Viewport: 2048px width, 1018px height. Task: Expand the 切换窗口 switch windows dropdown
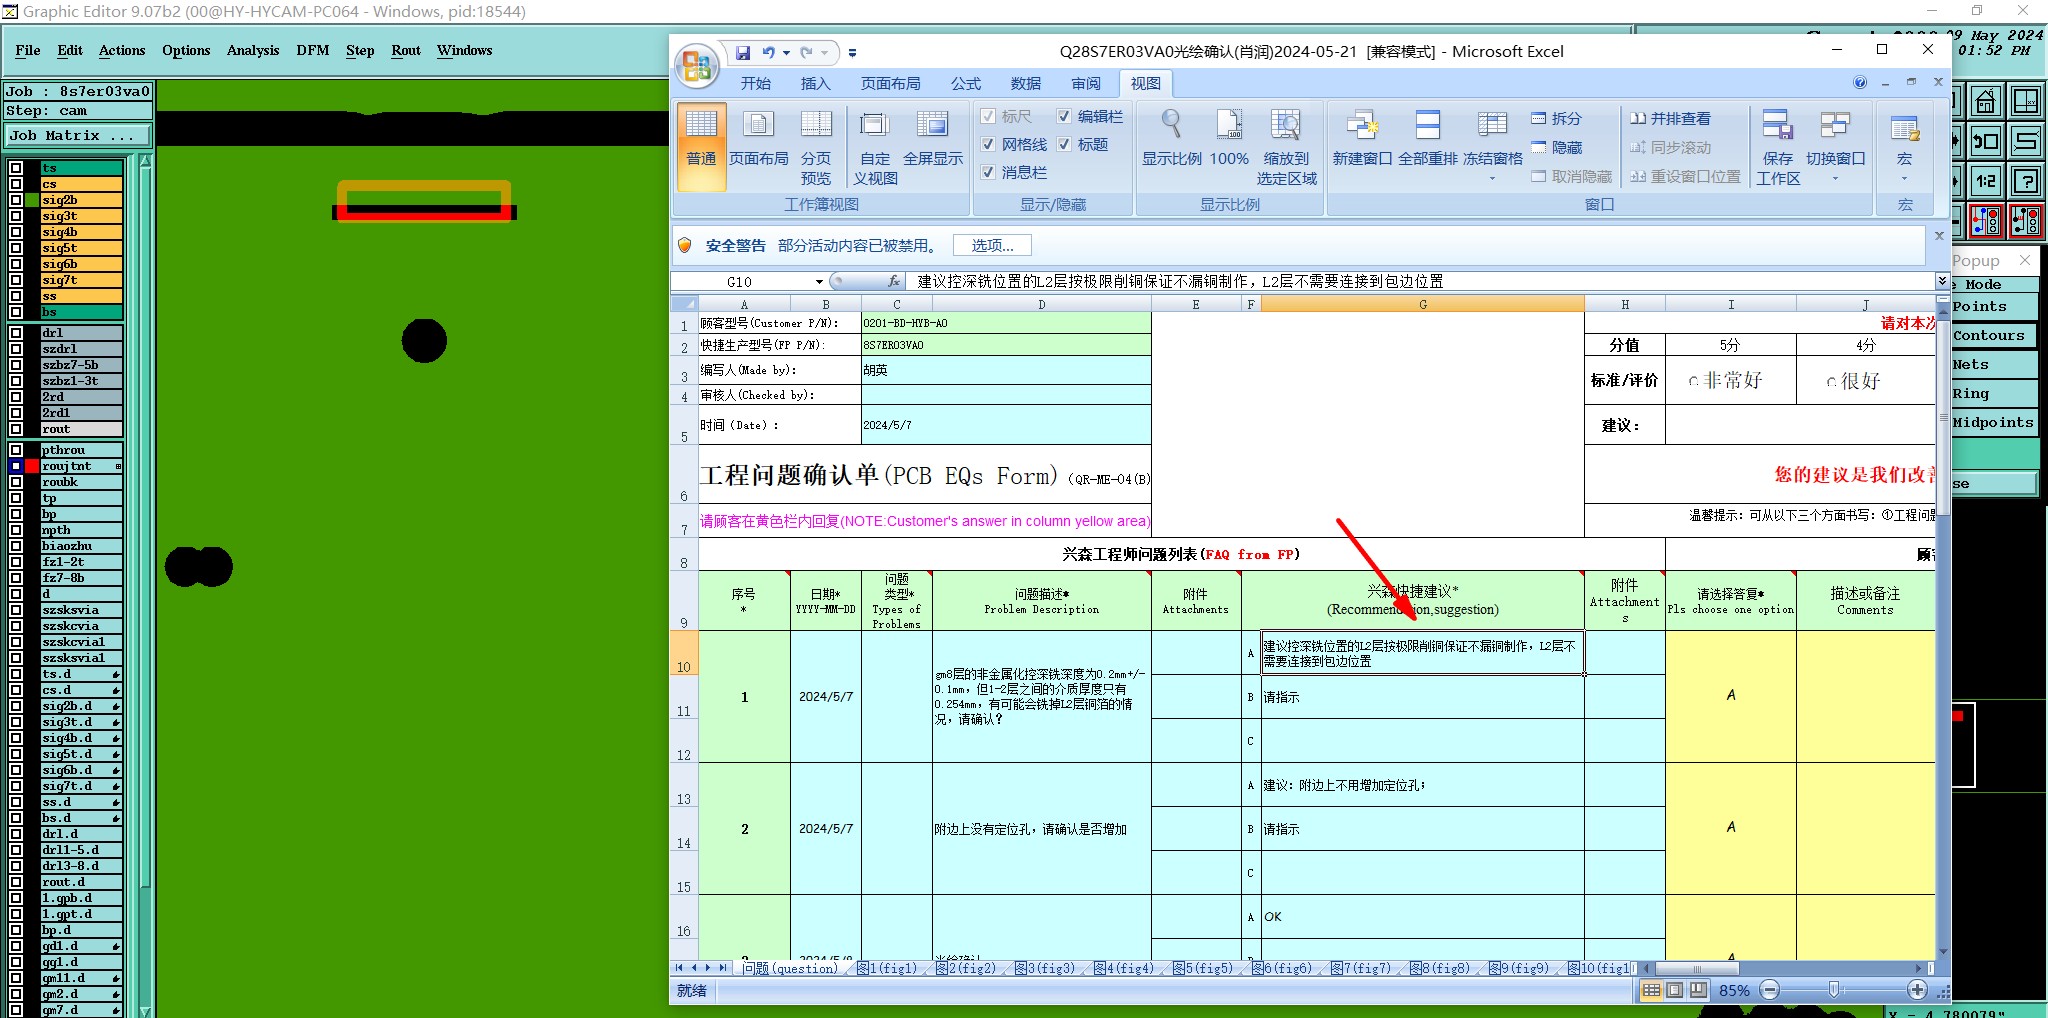point(1835,178)
